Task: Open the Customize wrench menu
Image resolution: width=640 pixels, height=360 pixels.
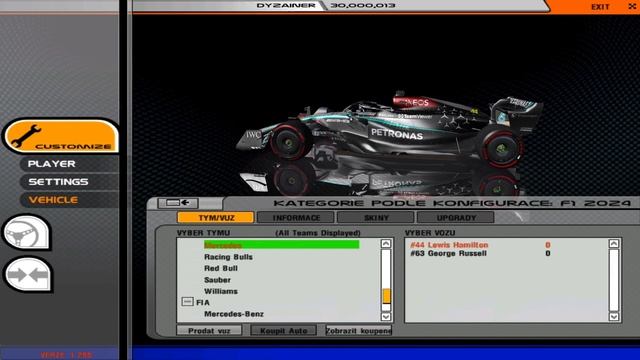Action: (x=61, y=137)
